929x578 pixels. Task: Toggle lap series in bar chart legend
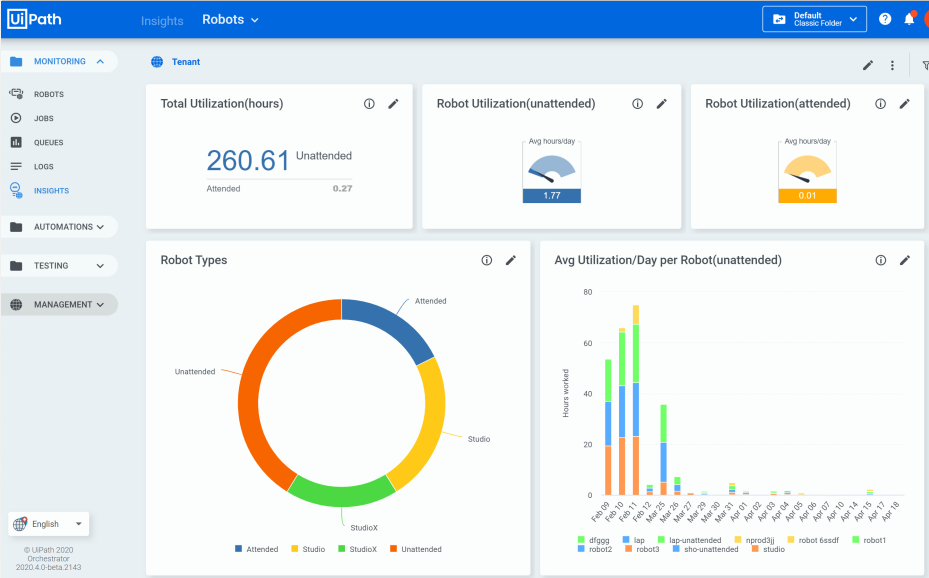633,540
